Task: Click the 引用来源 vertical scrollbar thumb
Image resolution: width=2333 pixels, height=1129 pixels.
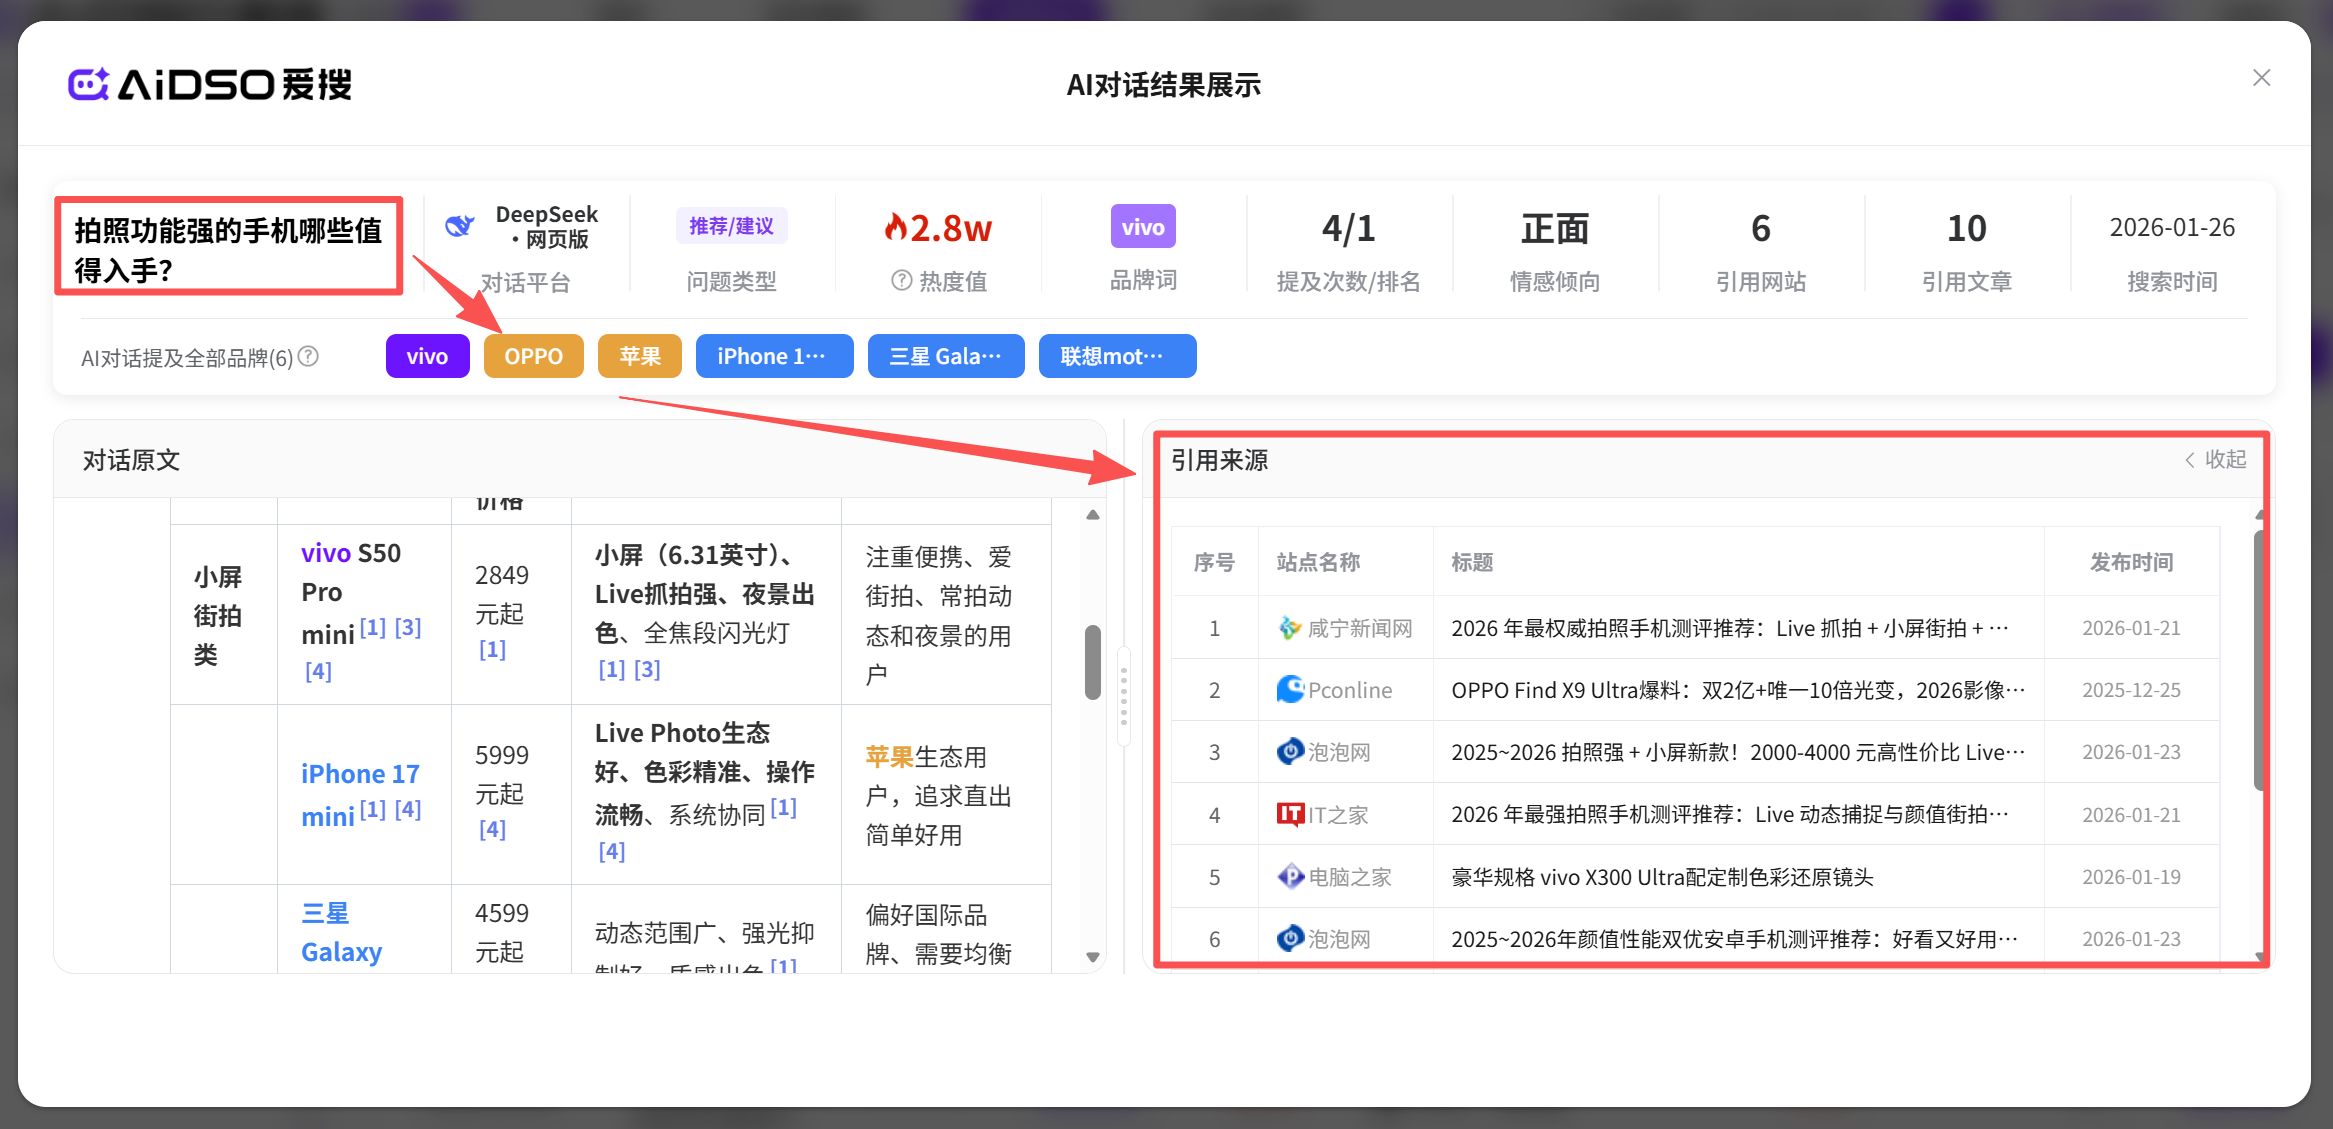Action: (x=2259, y=660)
